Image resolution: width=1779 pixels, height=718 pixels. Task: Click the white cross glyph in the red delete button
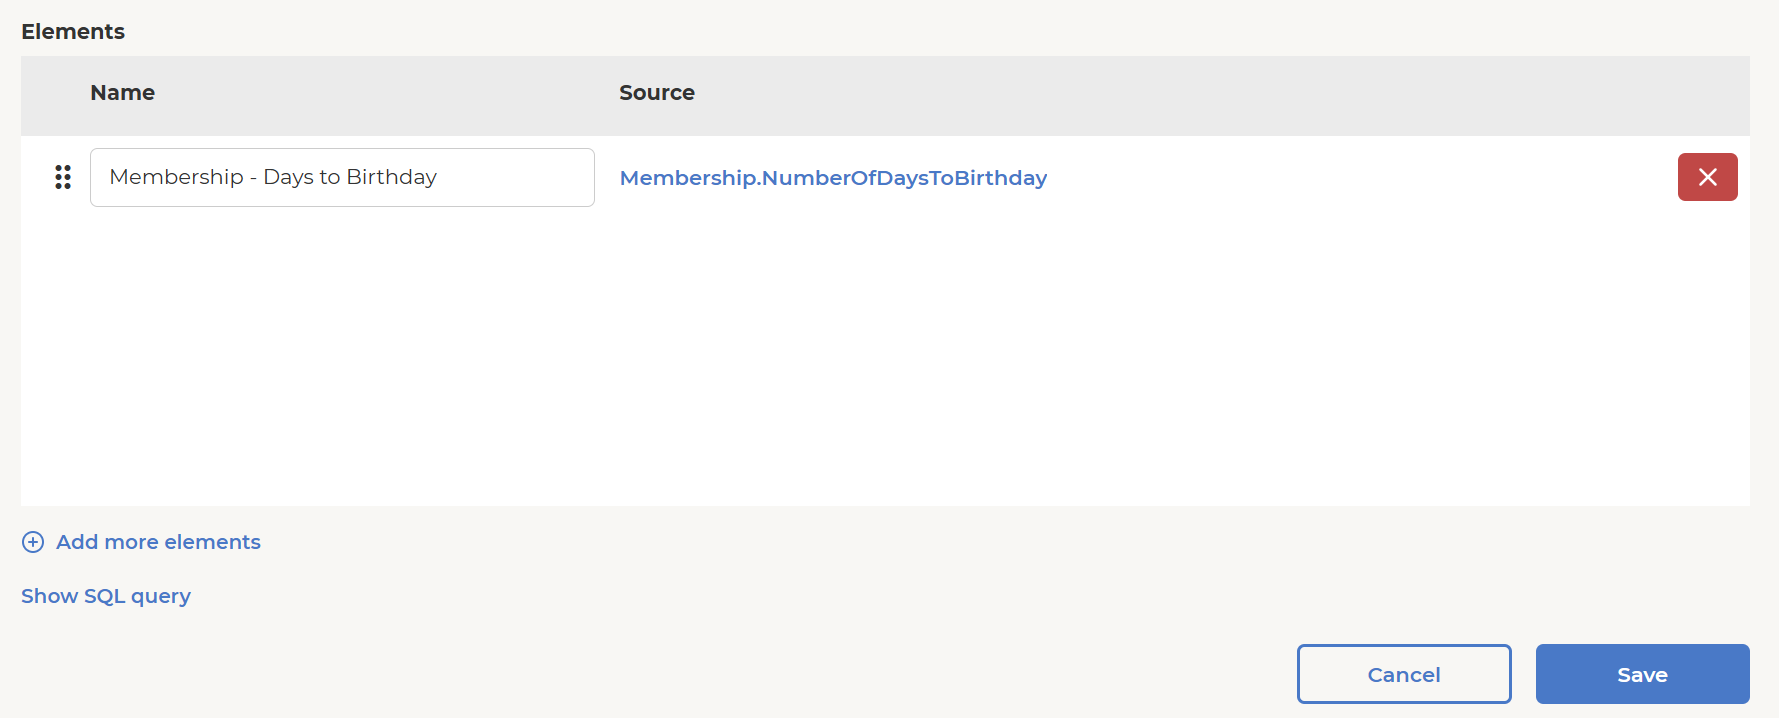[1708, 177]
